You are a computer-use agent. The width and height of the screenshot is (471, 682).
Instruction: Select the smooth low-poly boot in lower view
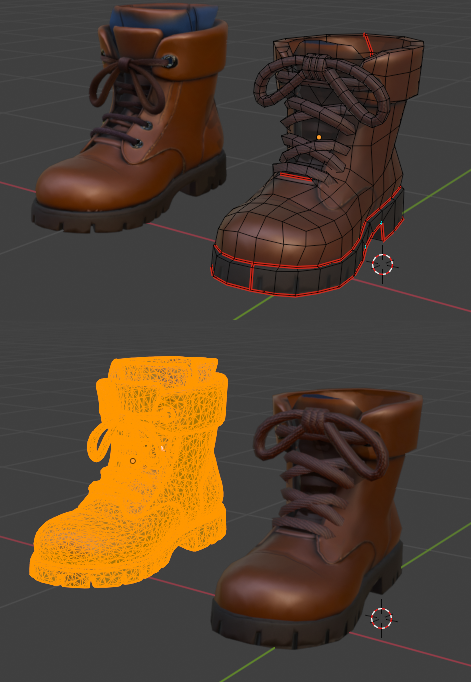[317, 518]
